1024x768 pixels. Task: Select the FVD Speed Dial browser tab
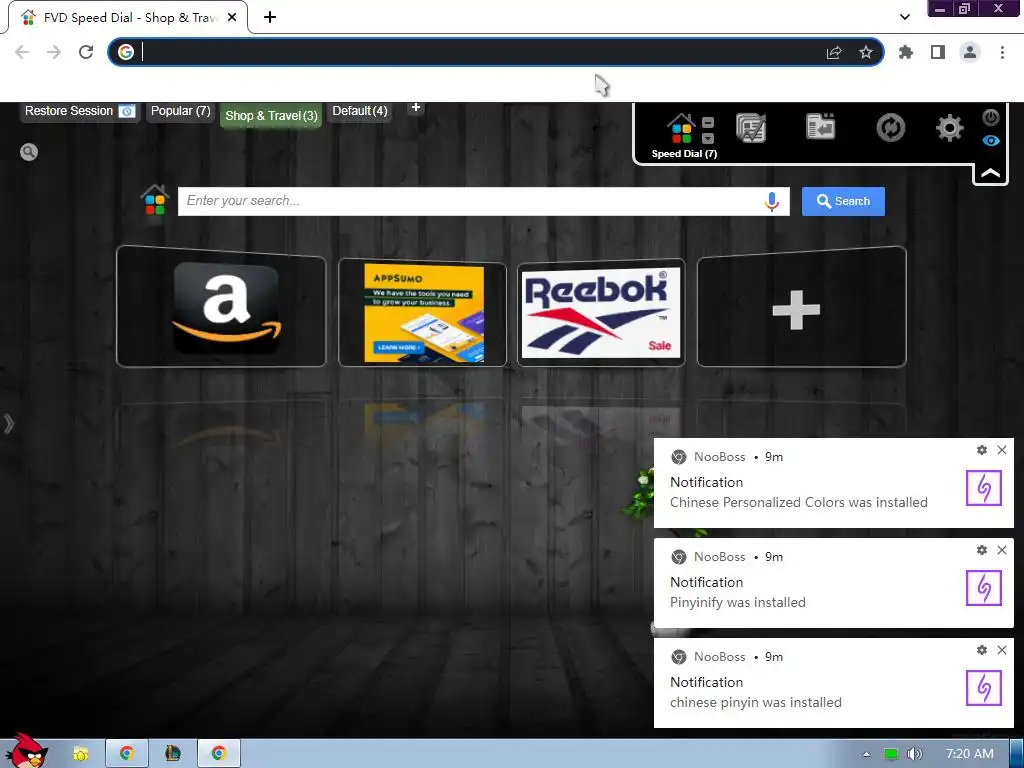[x=128, y=18]
